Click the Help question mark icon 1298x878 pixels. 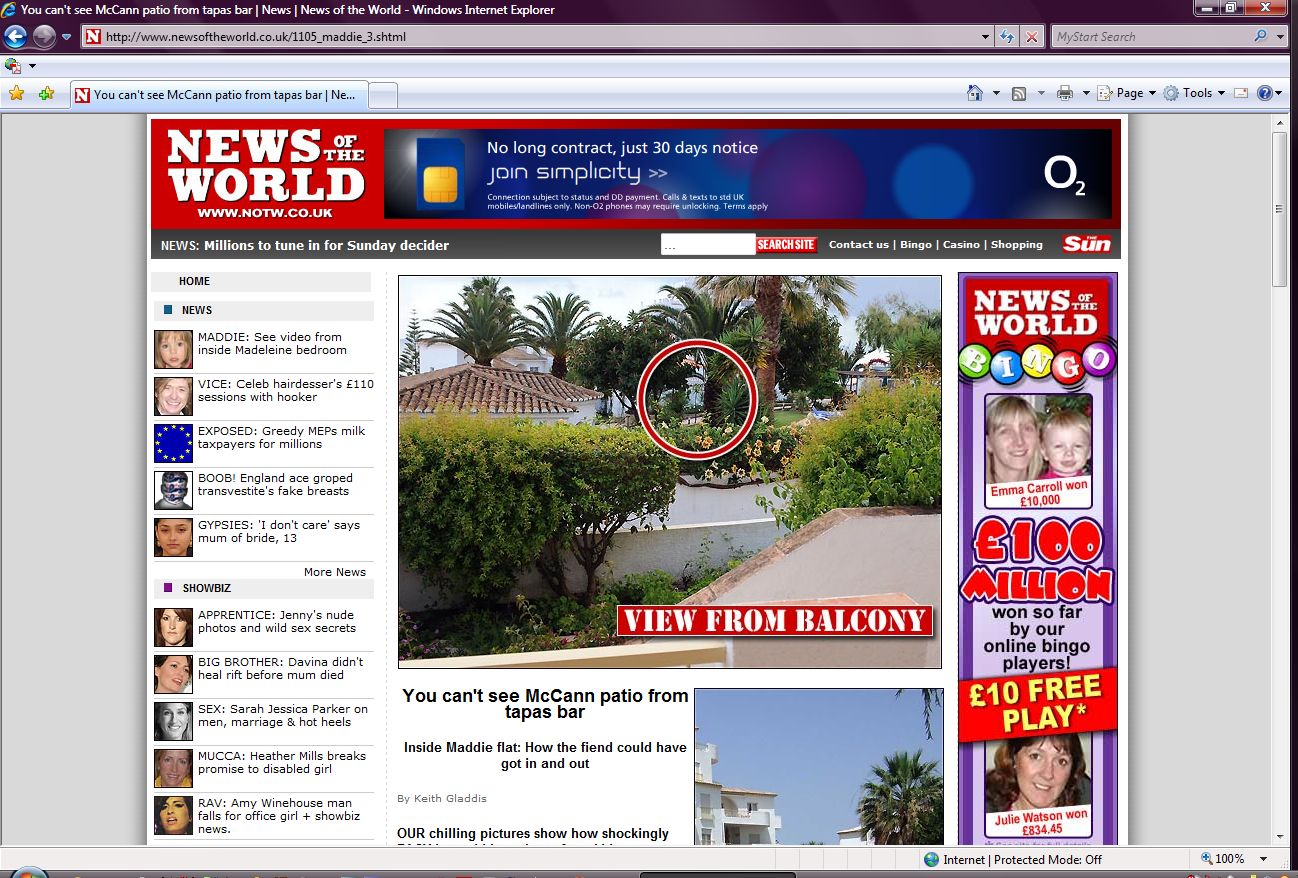pos(1264,93)
